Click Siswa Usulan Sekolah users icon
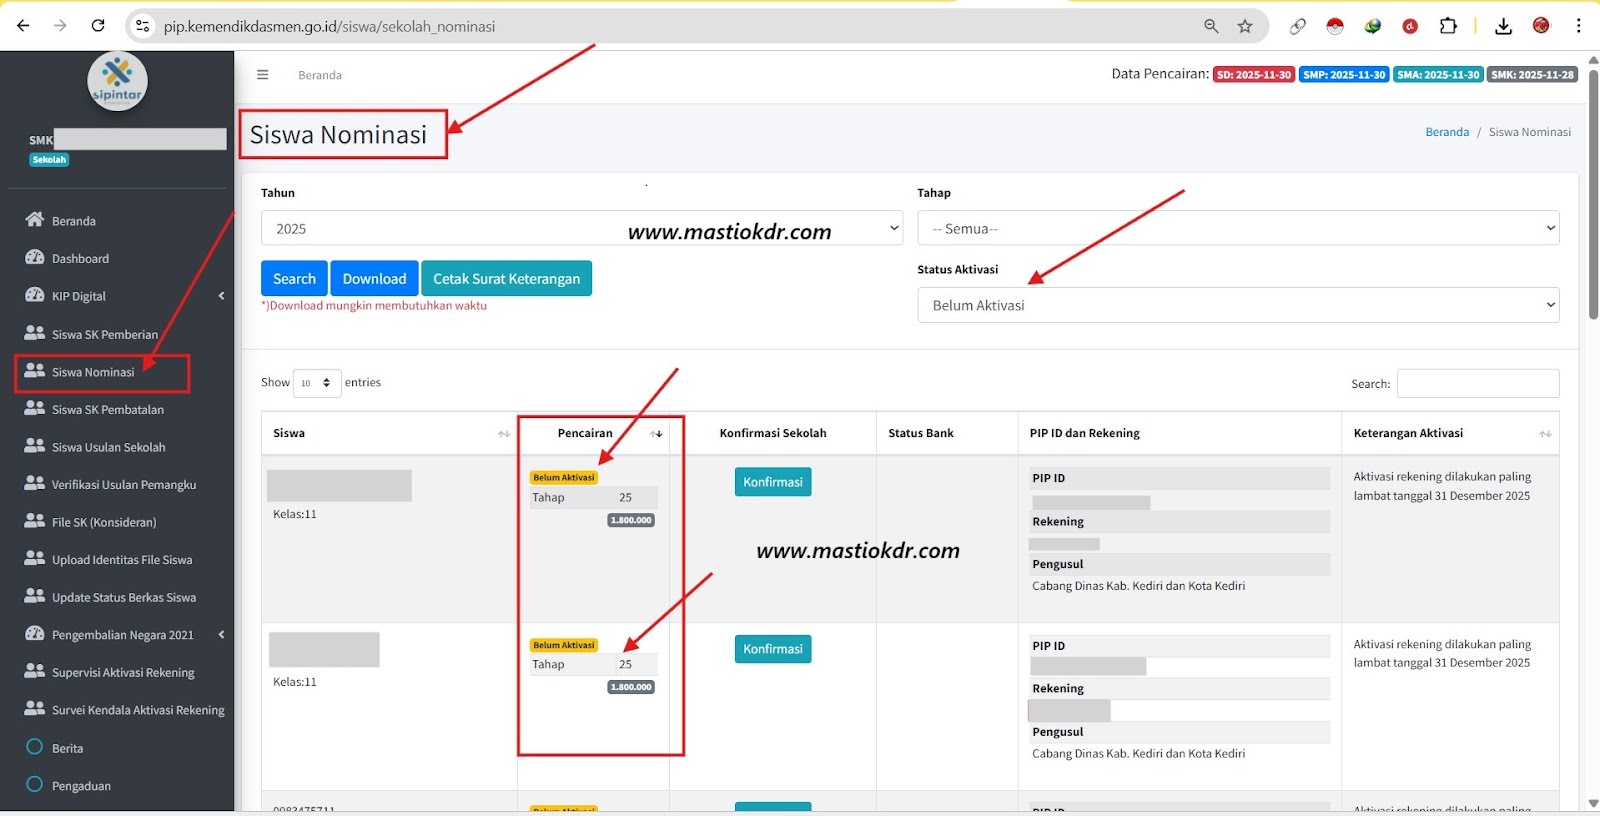Viewport: 1600px width, 816px height. pyautogui.click(x=34, y=446)
